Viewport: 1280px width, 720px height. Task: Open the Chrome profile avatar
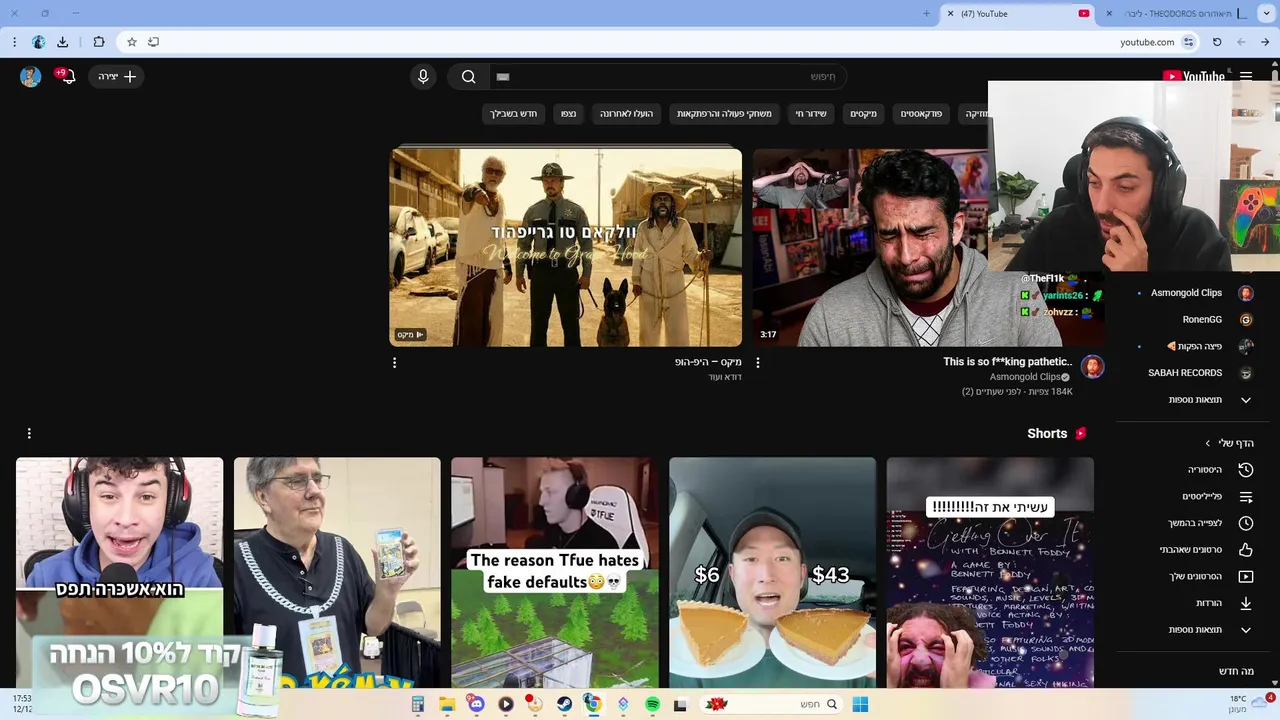click(38, 42)
